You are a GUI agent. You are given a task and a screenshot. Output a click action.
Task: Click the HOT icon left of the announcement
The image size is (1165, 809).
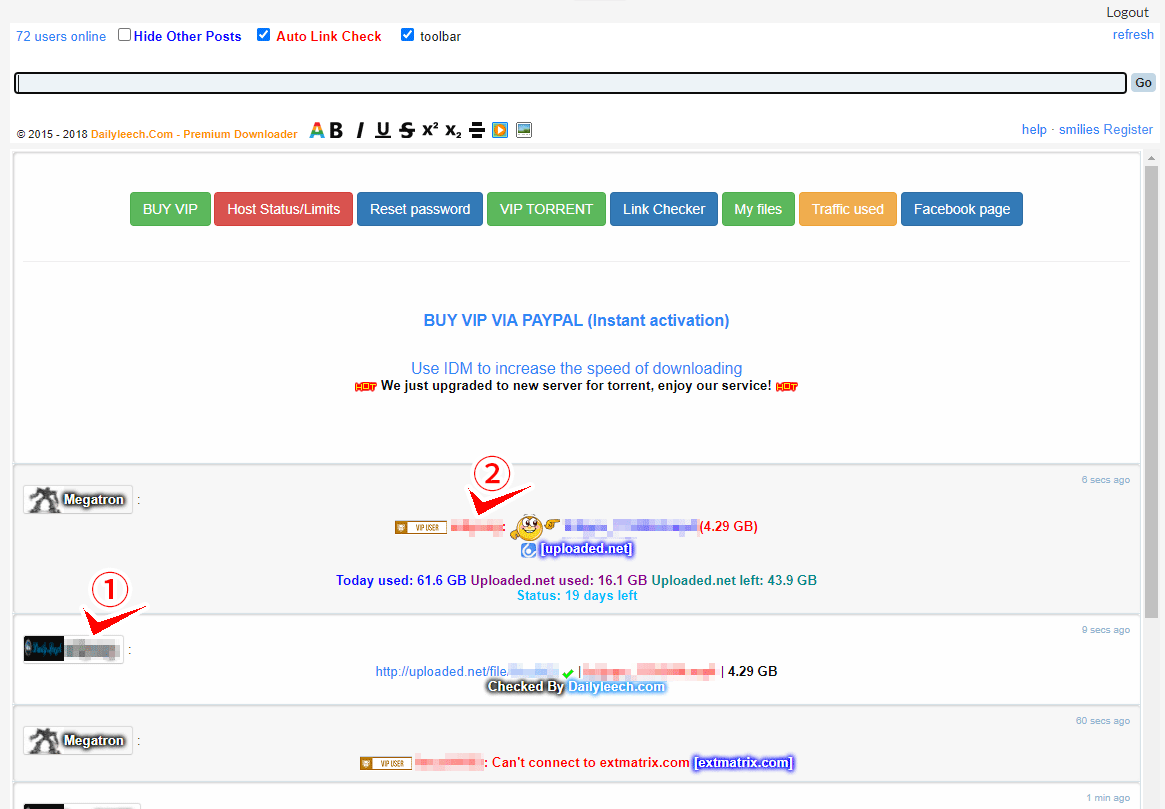366,386
